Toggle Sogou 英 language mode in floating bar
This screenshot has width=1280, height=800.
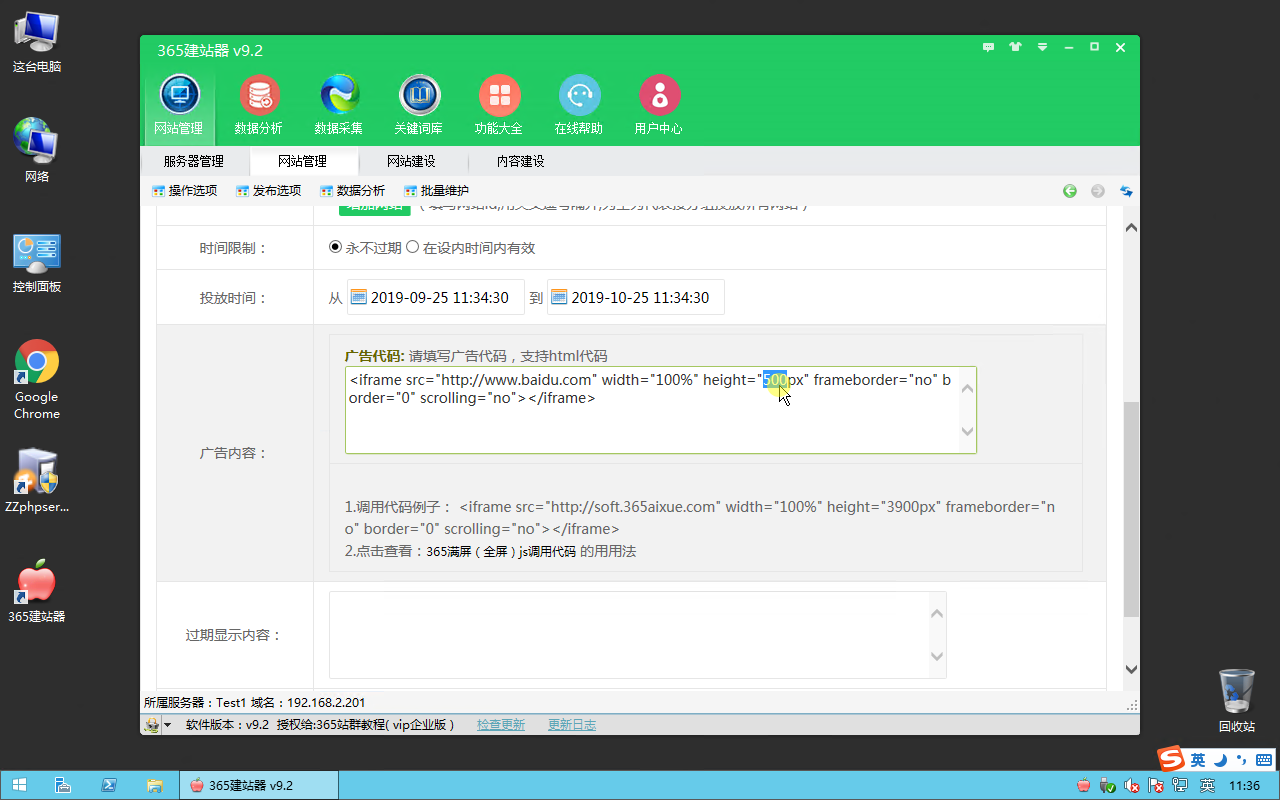1198,760
